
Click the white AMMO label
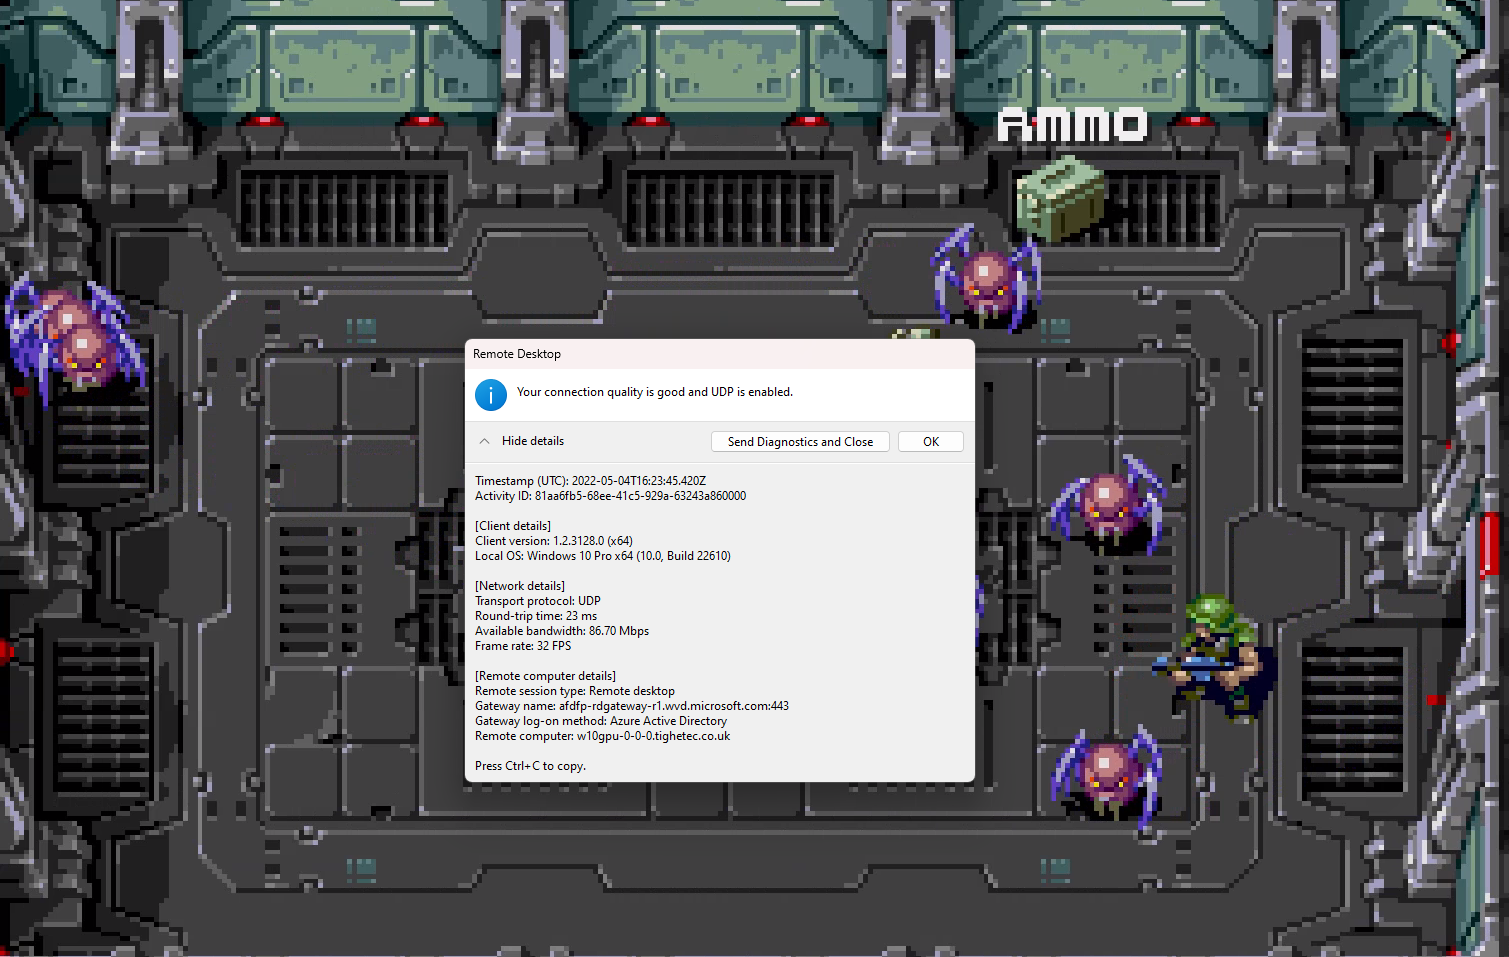point(1072,125)
